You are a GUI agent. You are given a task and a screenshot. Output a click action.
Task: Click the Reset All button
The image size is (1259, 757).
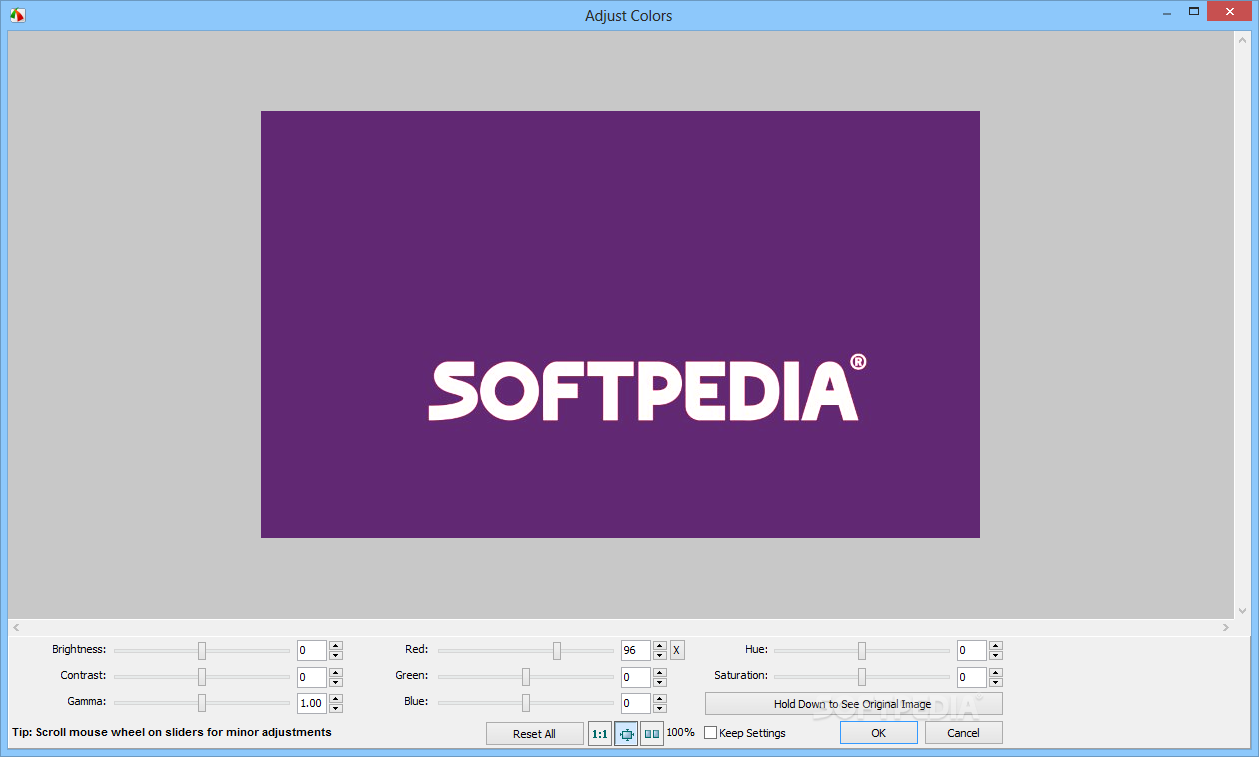click(534, 734)
